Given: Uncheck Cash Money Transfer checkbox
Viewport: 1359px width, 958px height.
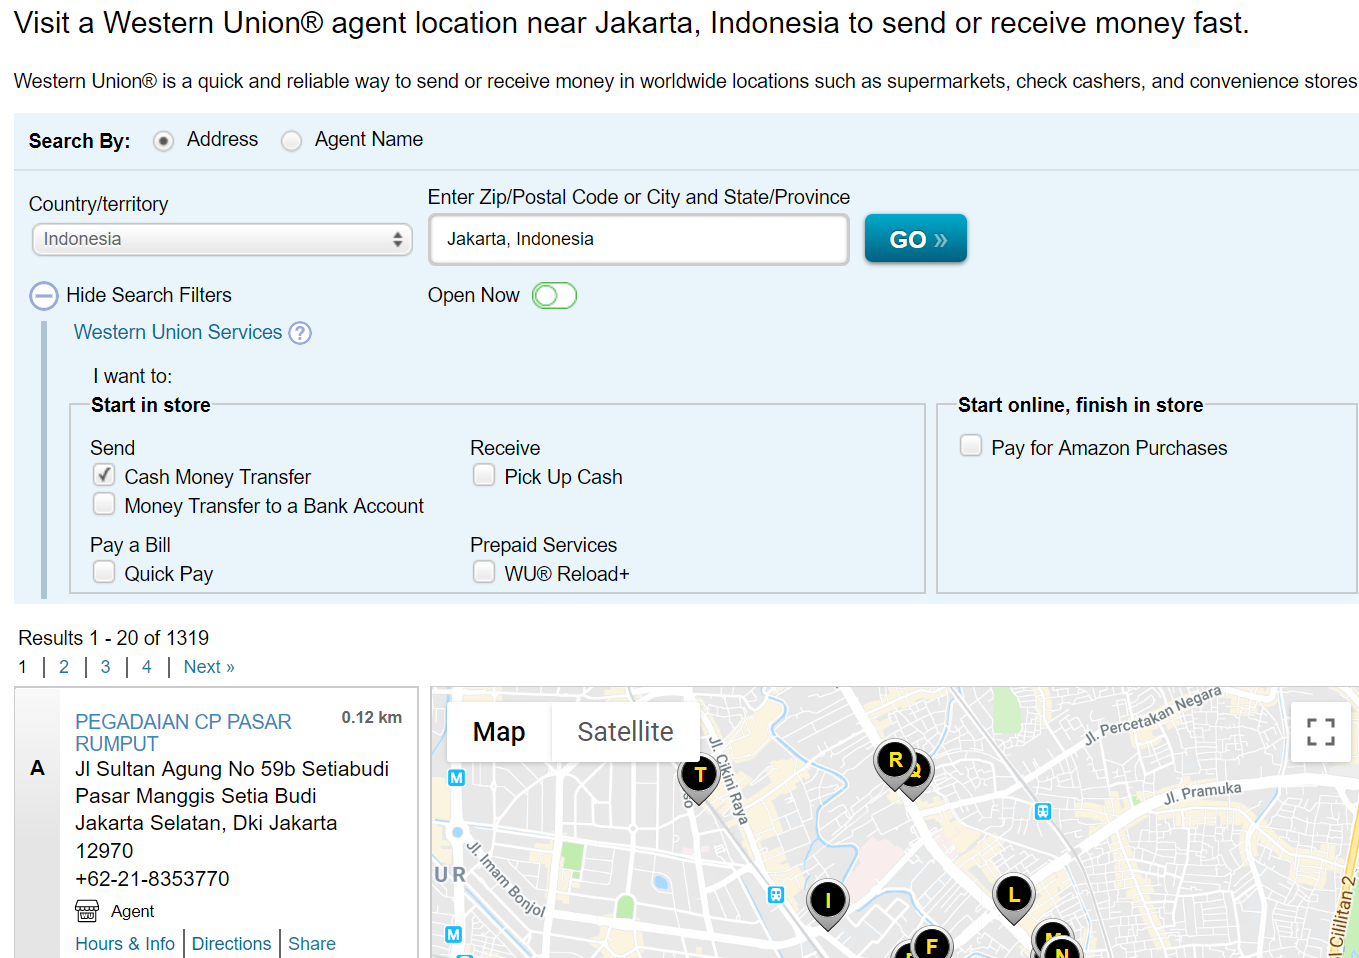Looking at the screenshot, I should tap(104, 475).
